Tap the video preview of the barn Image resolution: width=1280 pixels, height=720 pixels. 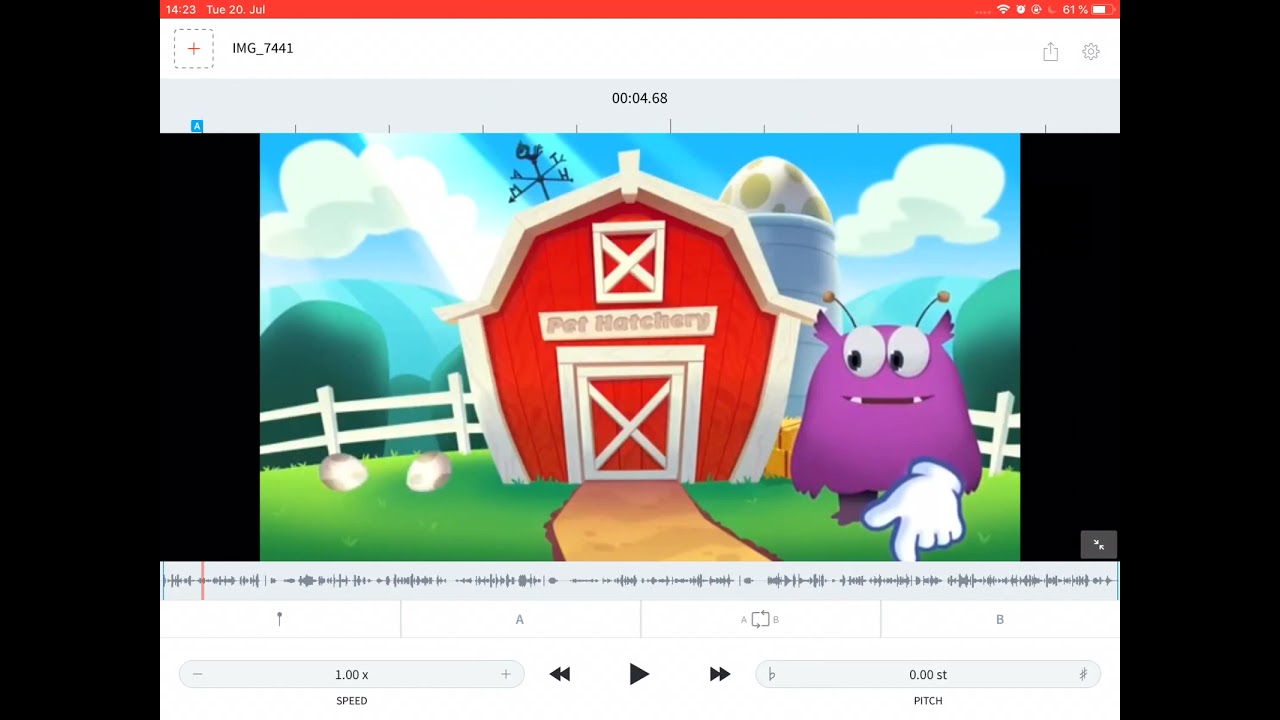640,347
